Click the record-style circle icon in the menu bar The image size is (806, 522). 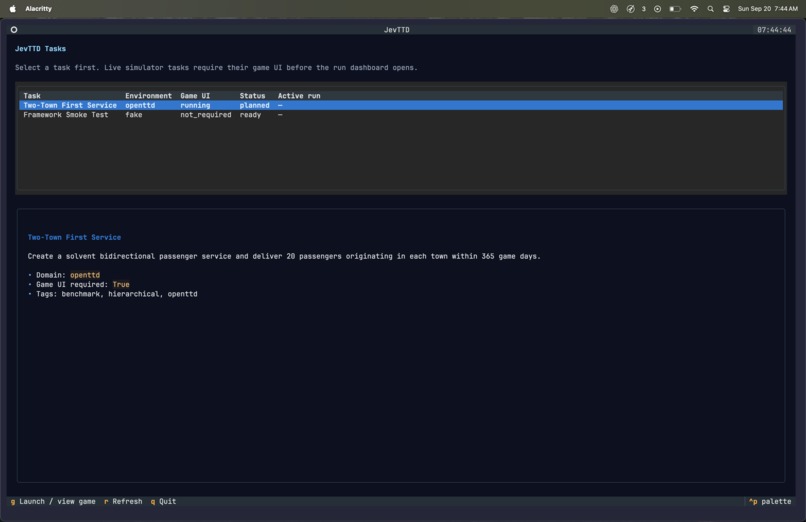(657, 9)
